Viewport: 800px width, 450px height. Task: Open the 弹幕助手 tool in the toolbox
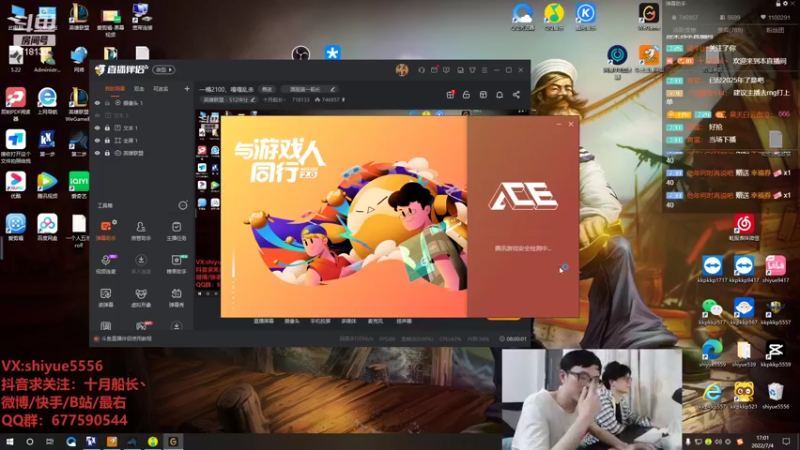tap(106, 230)
